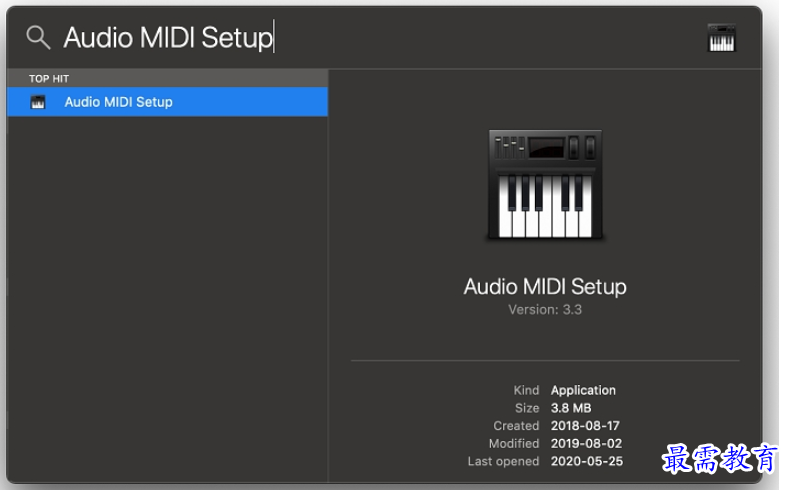786x490 pixels.
Task: Click the Kind Application value
Action: [583, 390]
